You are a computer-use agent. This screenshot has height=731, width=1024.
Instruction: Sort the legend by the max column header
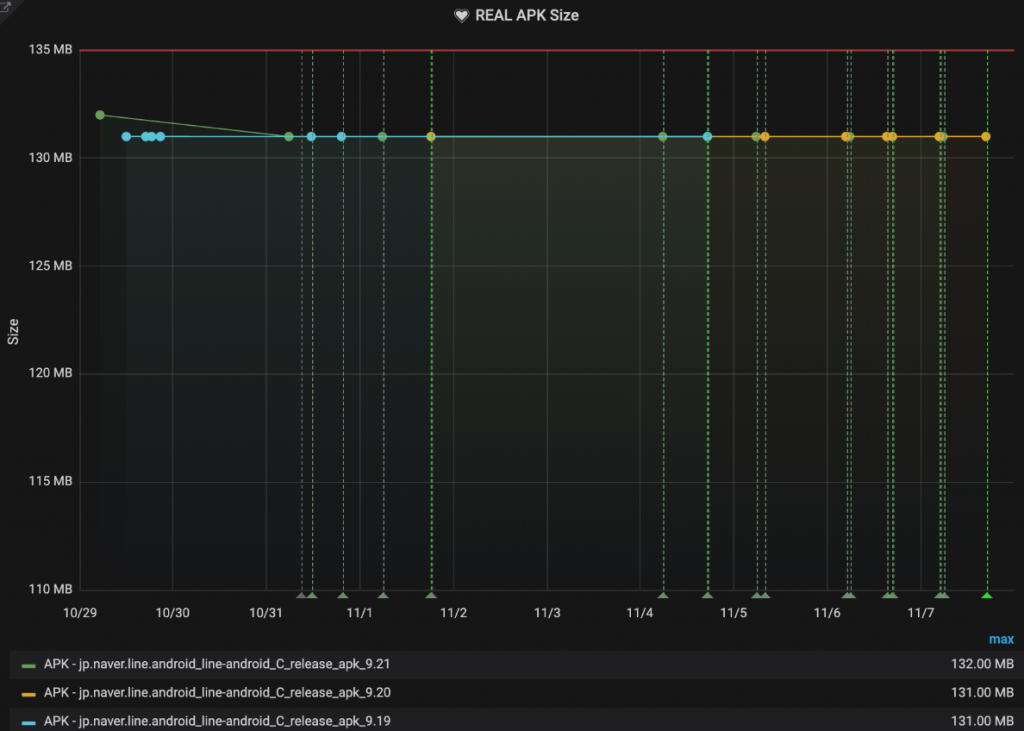[x=1001, y=639]
